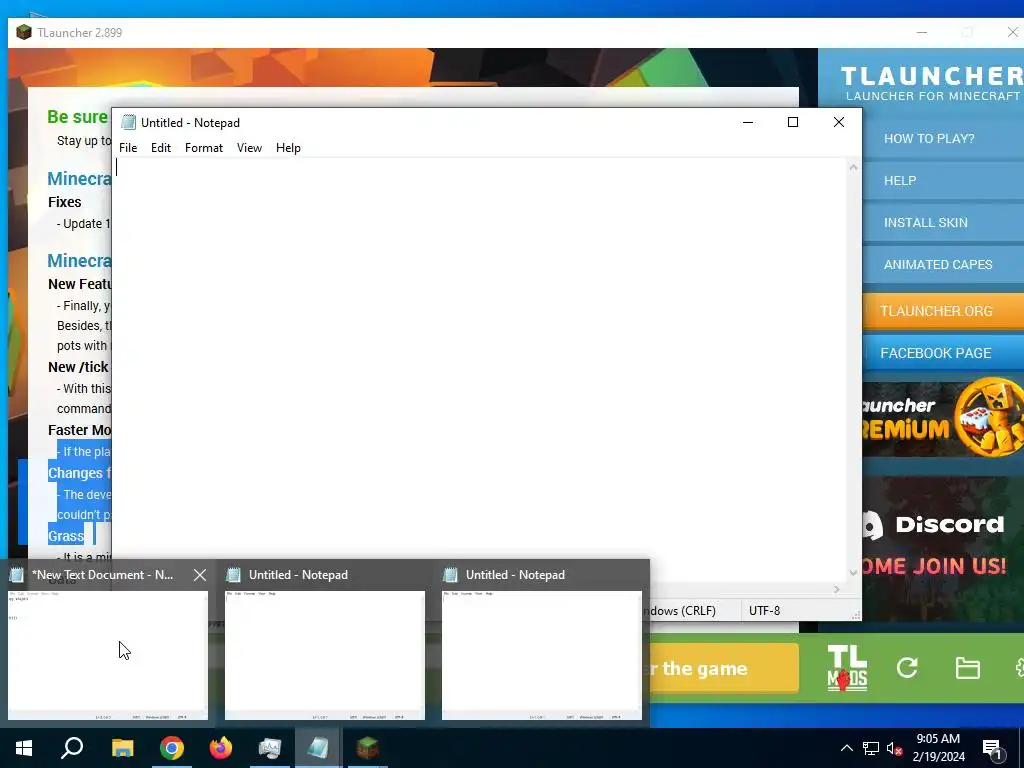Click the TLauncher title bar cube icon
The height and width of the screenshot is (768, 1024).
(x=24, y=32)
